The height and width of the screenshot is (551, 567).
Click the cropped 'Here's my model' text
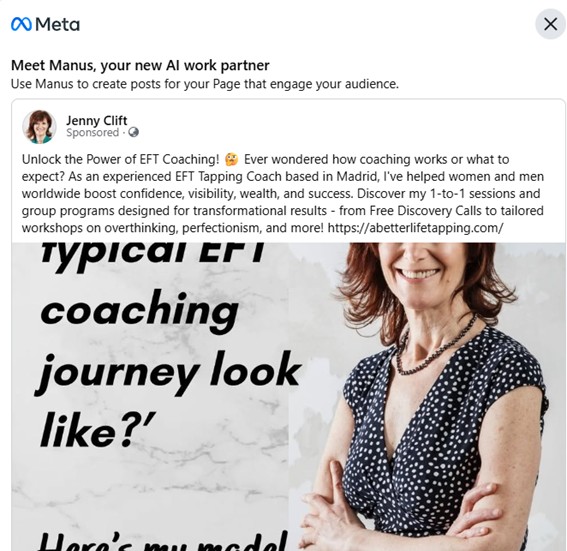(x=163, y=542)
